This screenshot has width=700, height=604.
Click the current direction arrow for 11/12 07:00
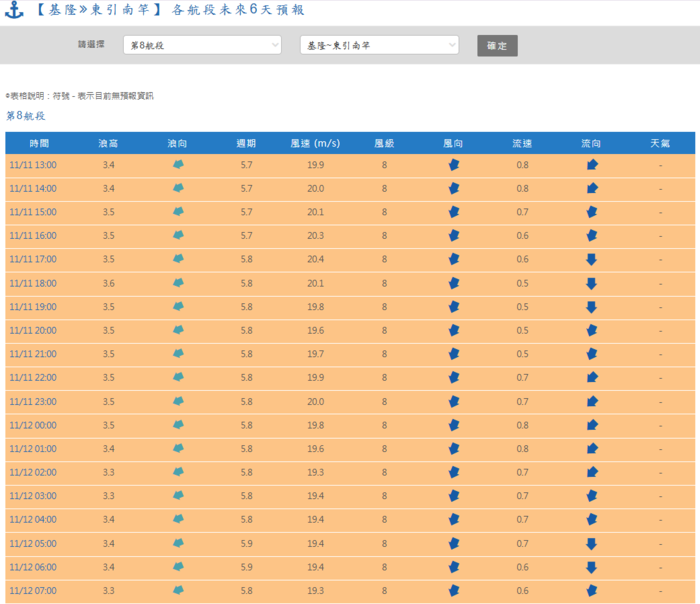[x=591, y=590]
